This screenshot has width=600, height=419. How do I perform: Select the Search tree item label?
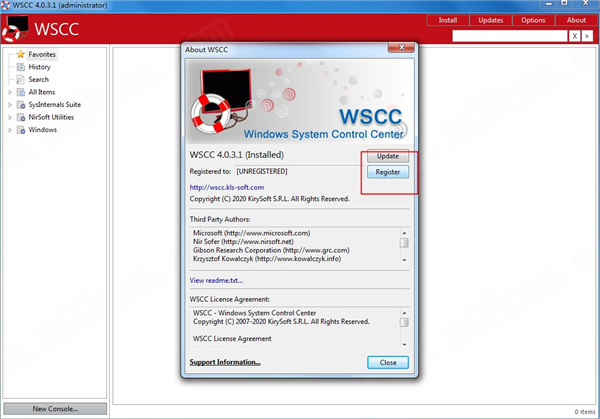click(x=39, y=80)
